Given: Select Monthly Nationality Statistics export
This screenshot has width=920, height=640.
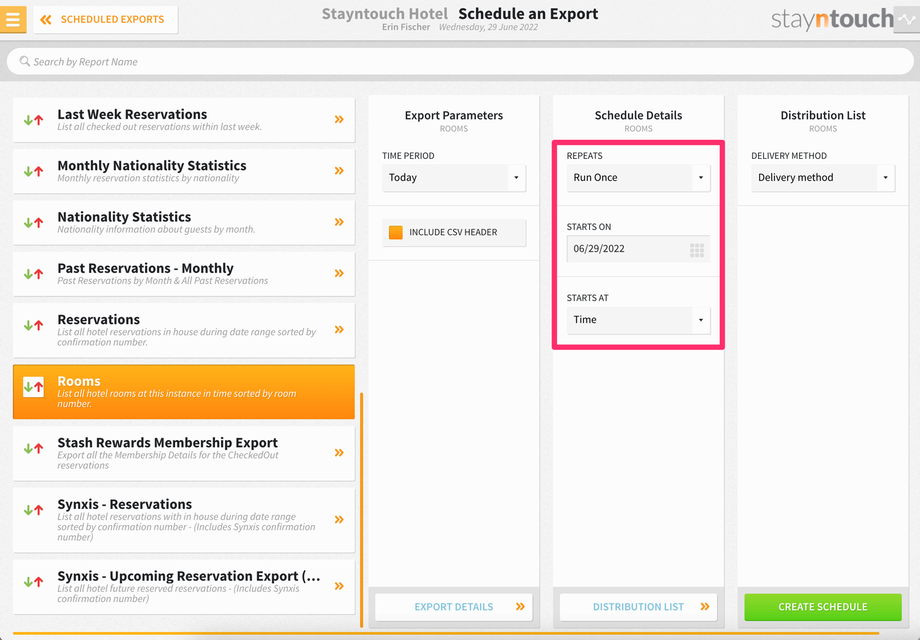Looking at the screenshot, I should point(184,171).
